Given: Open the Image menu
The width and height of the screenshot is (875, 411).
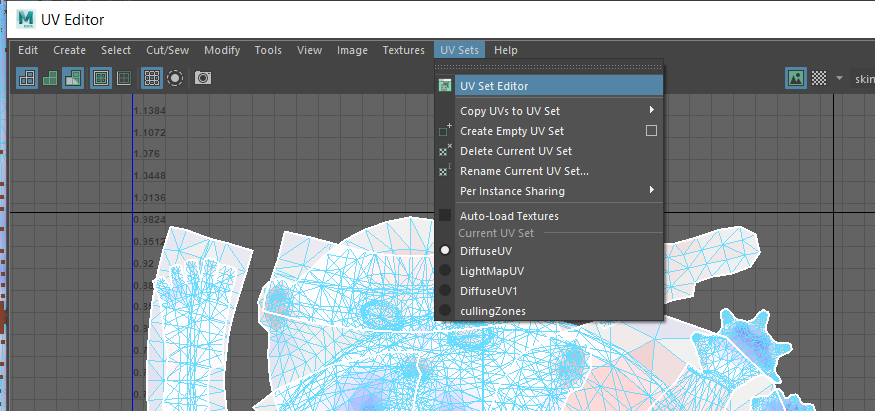Looking at the screenshot, I should coord(352,50).
